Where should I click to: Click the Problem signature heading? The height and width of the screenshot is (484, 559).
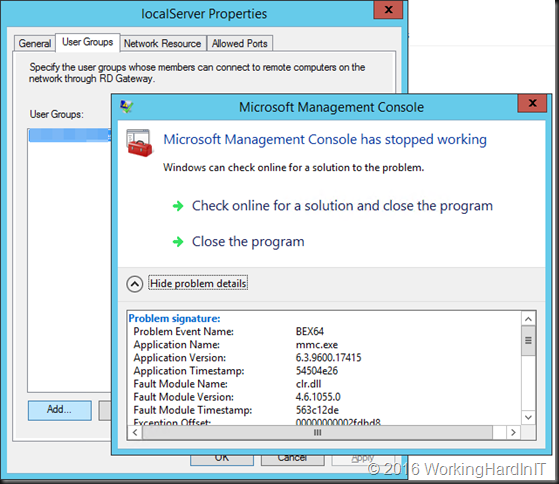[x=174, y=318]
